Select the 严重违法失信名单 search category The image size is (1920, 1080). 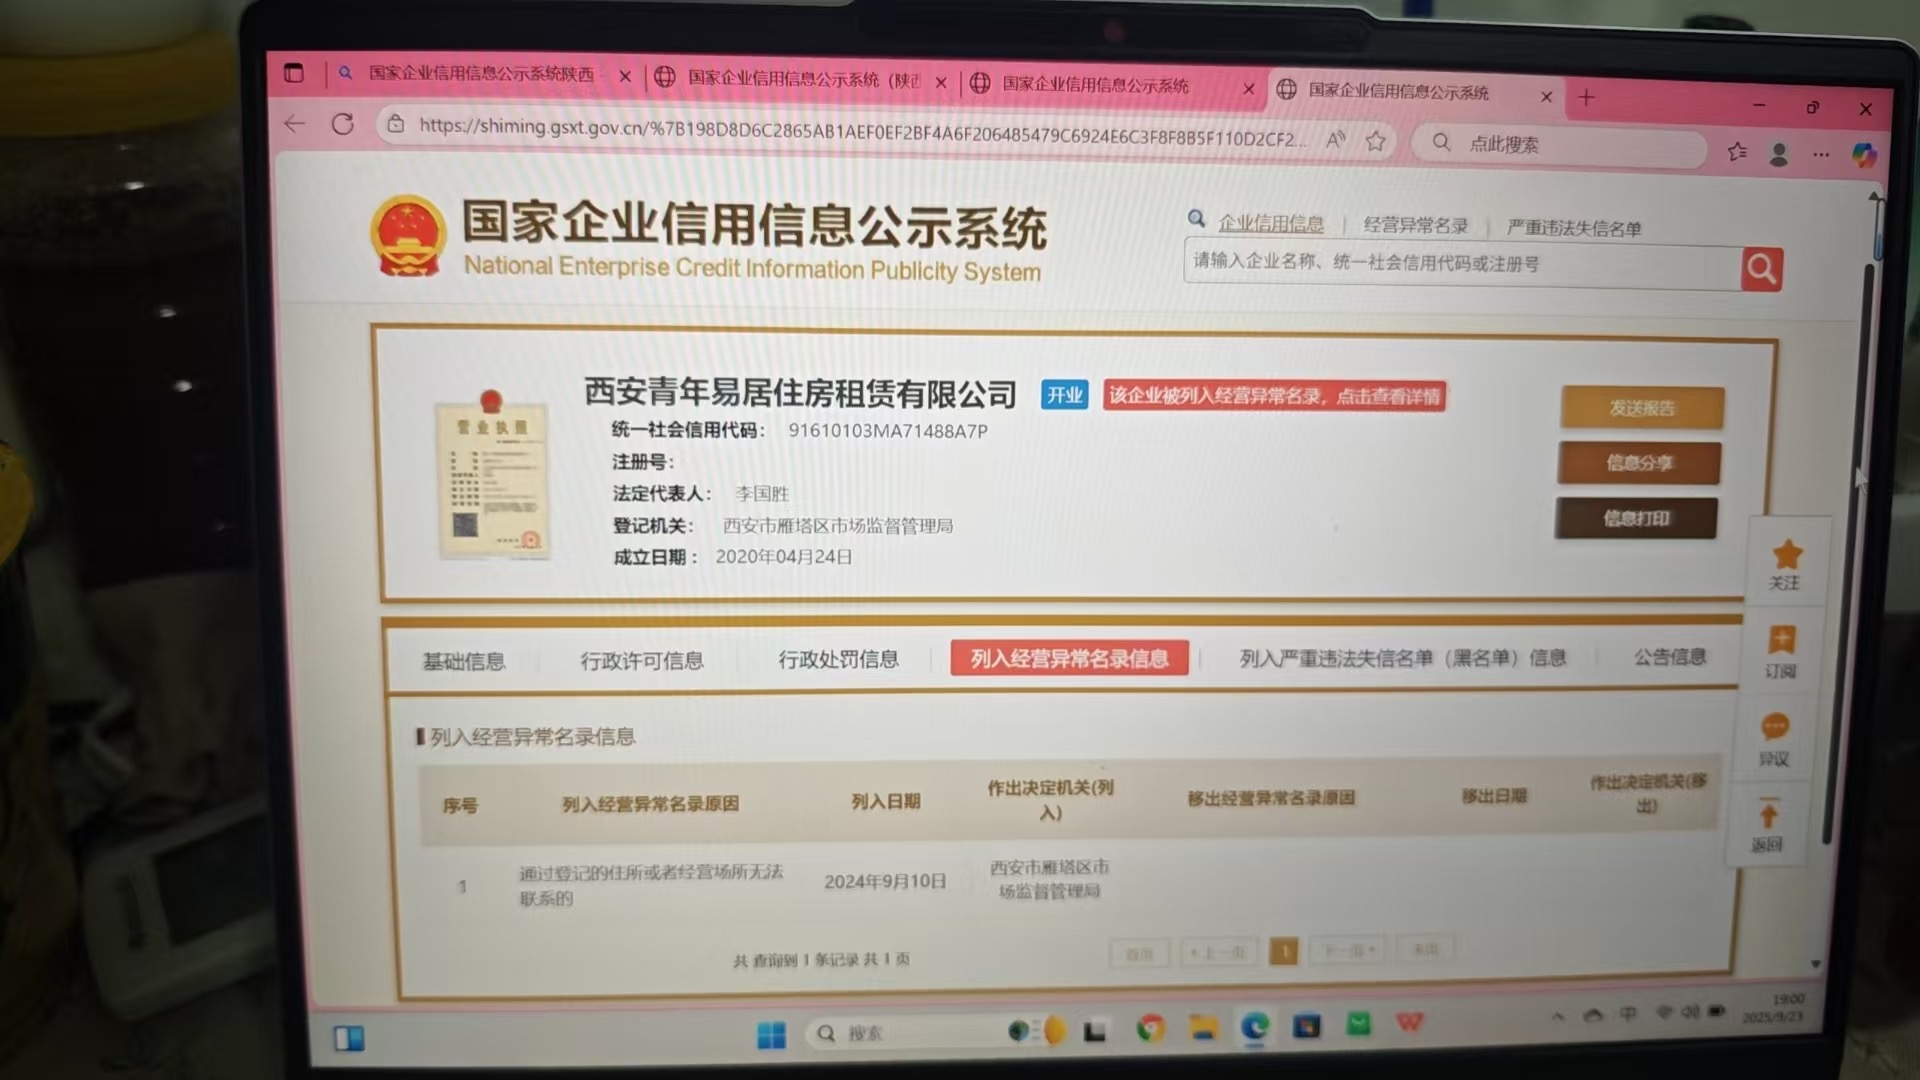[x=1573, y=228]
